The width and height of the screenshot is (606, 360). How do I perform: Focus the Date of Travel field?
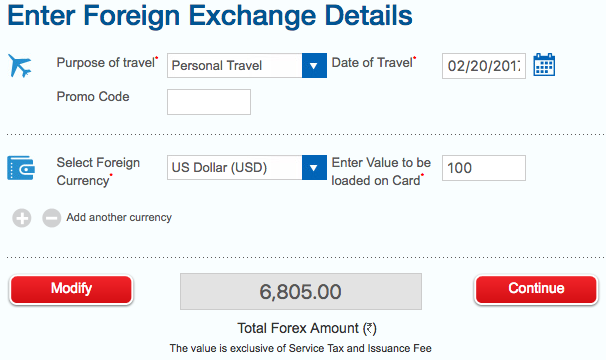coord(484,66)
